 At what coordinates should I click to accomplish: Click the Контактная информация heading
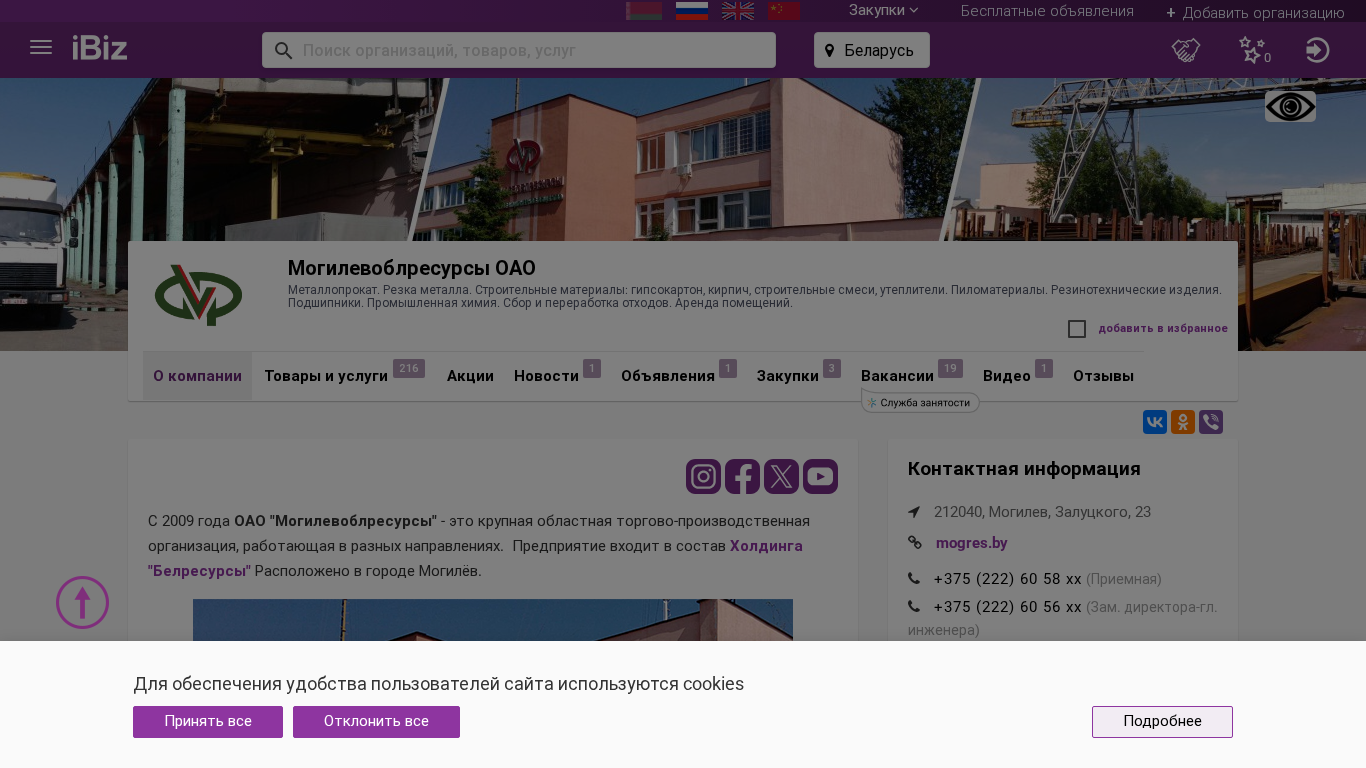click(x=1024, y=469)
